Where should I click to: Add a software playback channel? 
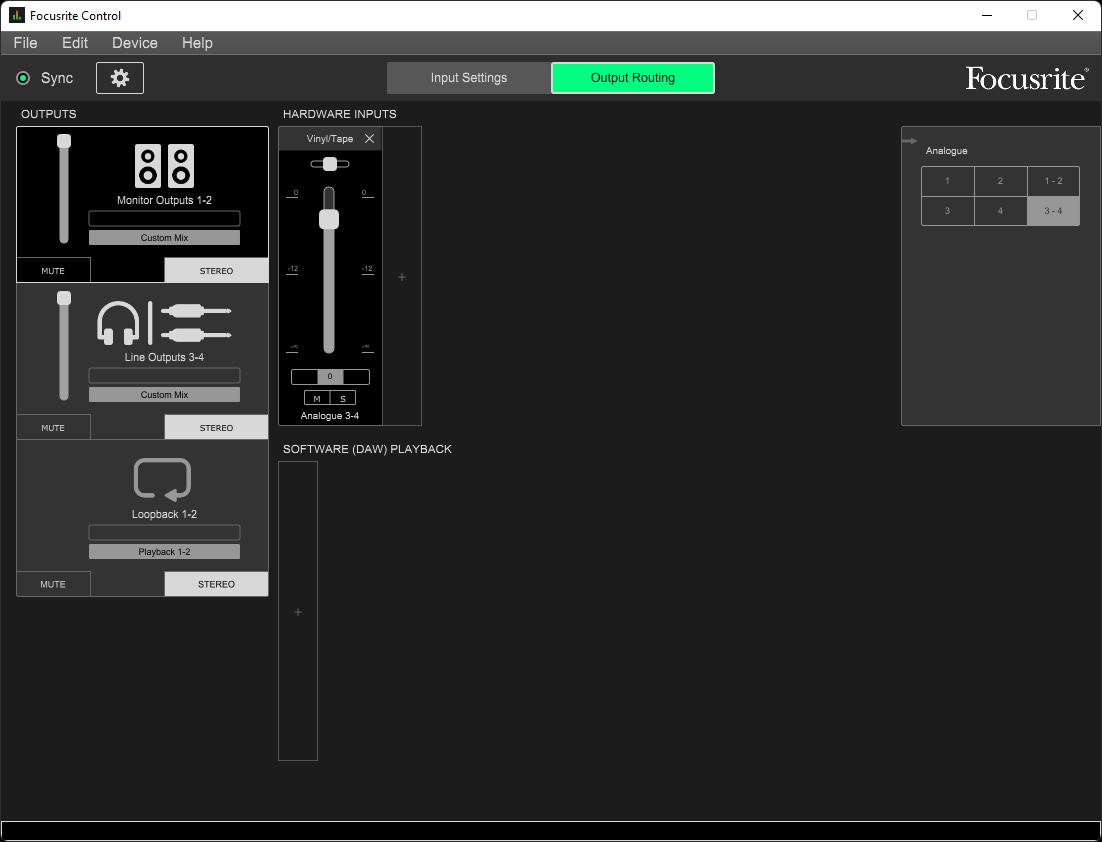(298, 611)
